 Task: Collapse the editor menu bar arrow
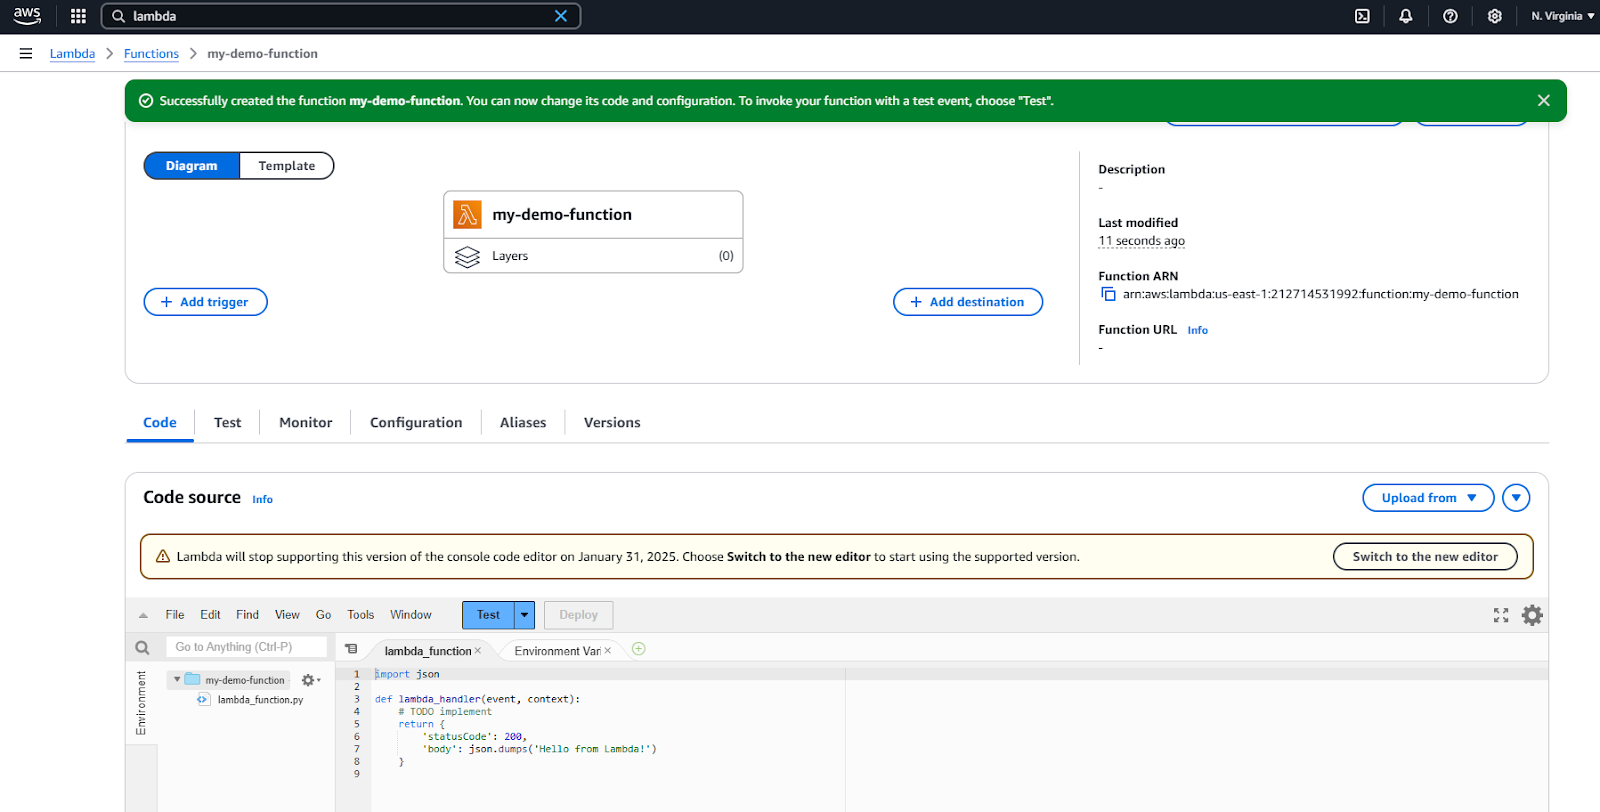[x=143, y=615]
